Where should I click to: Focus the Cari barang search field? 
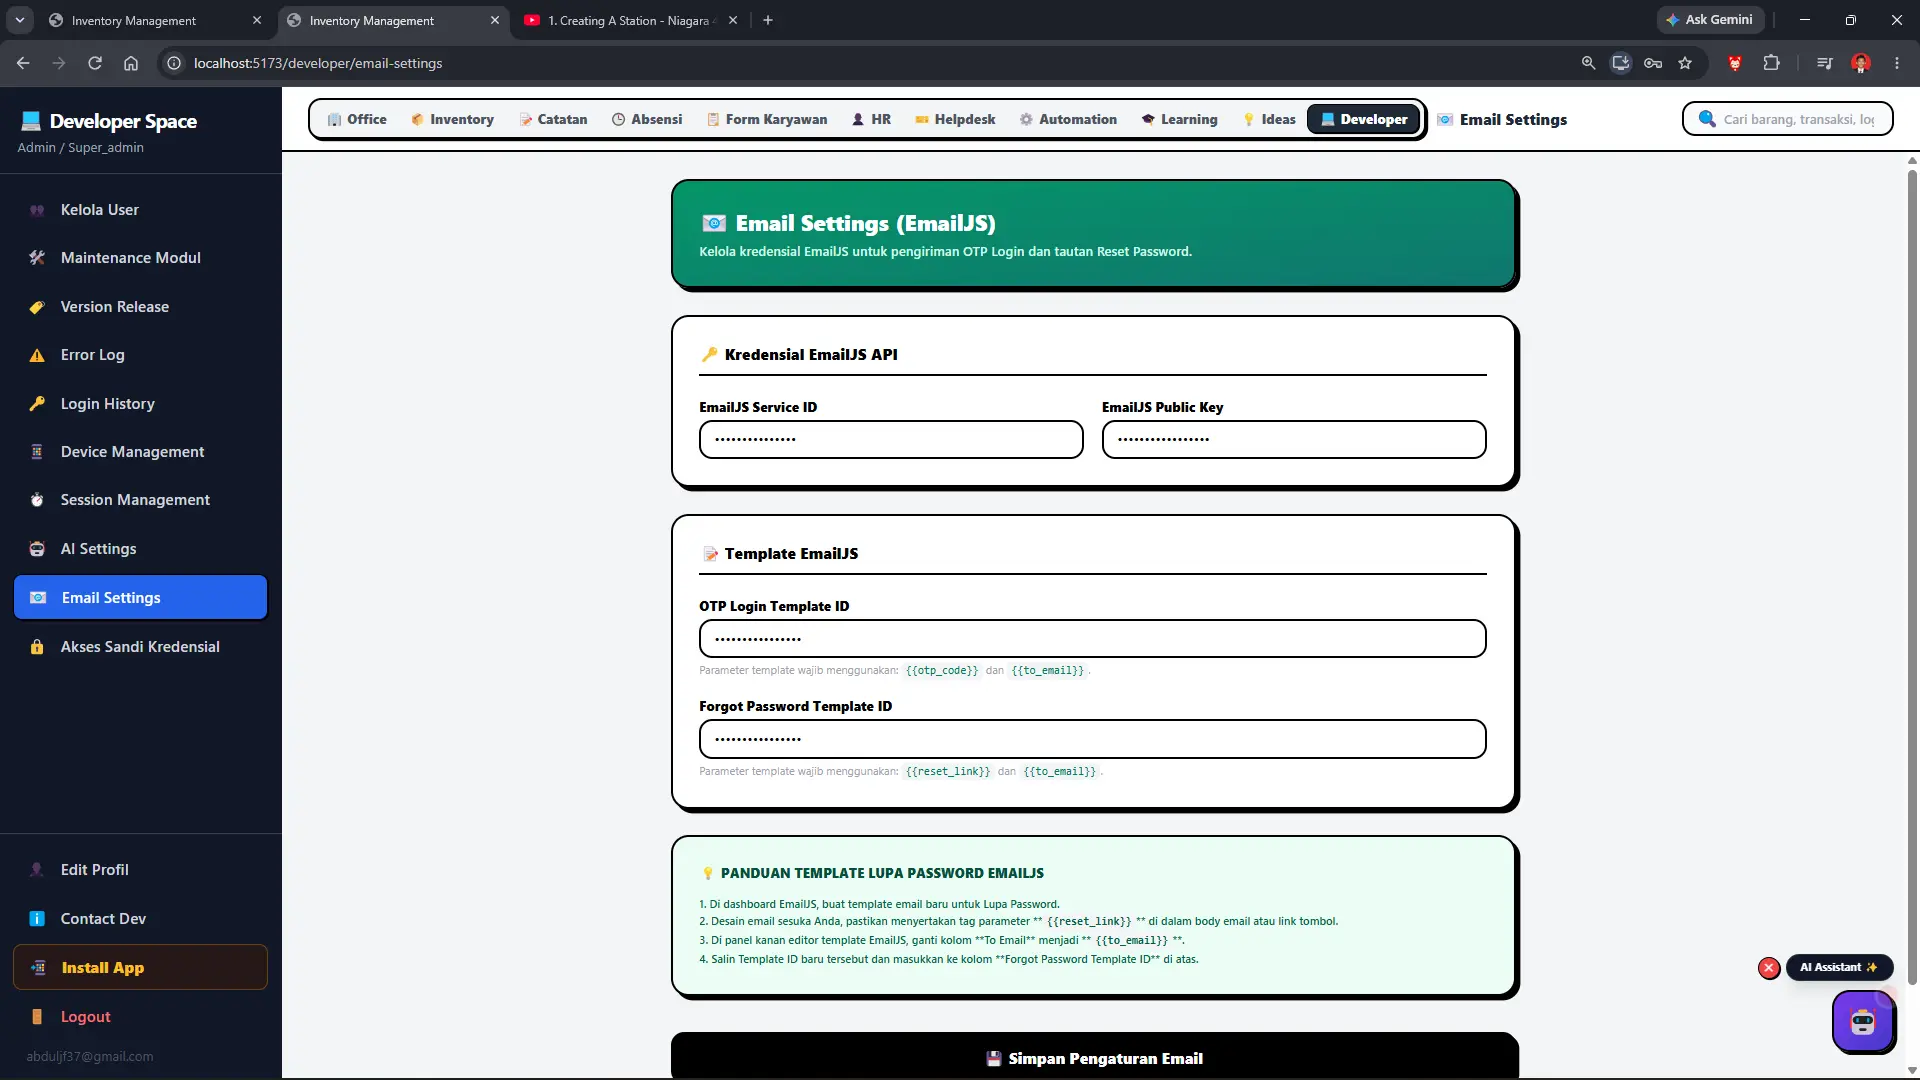pos(1788,119)
